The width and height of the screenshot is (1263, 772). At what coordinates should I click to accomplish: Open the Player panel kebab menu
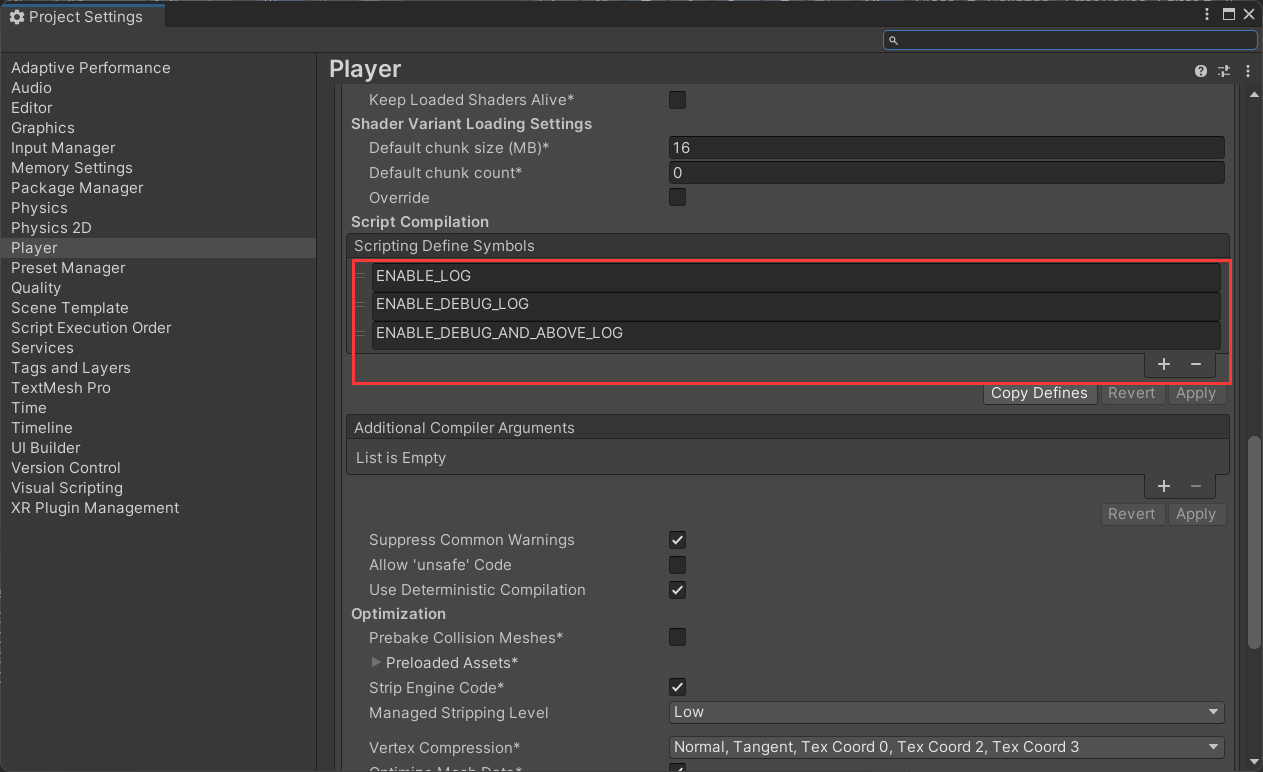point(1248,71)
